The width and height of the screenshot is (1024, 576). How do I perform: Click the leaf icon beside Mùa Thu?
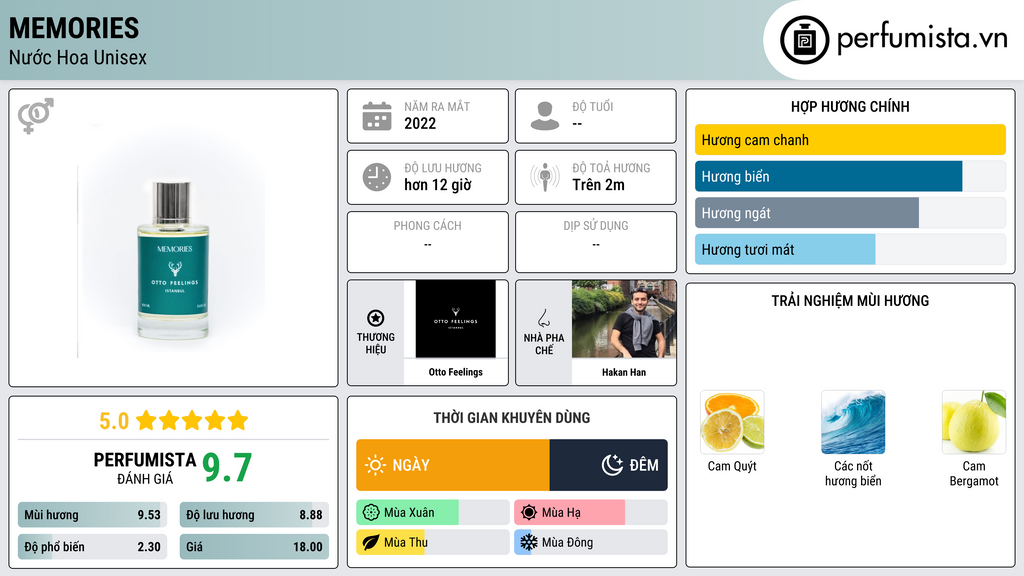pyautogui.click(x=371, y=543)
